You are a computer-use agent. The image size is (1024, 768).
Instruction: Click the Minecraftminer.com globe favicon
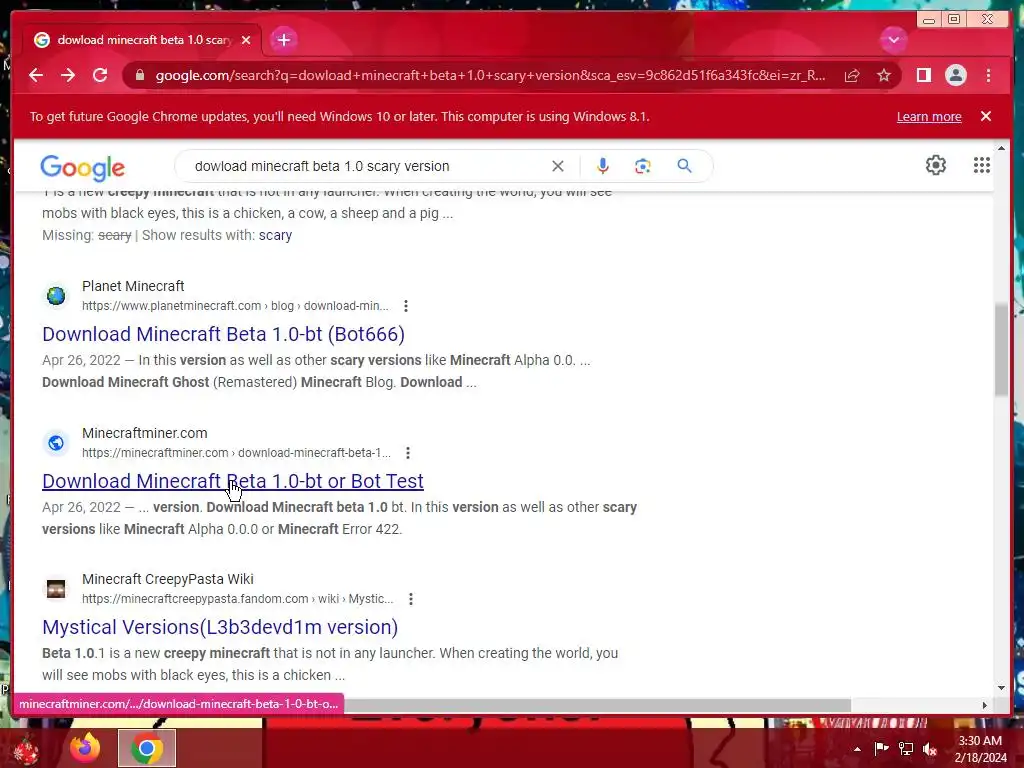click(x=56, y=443)
